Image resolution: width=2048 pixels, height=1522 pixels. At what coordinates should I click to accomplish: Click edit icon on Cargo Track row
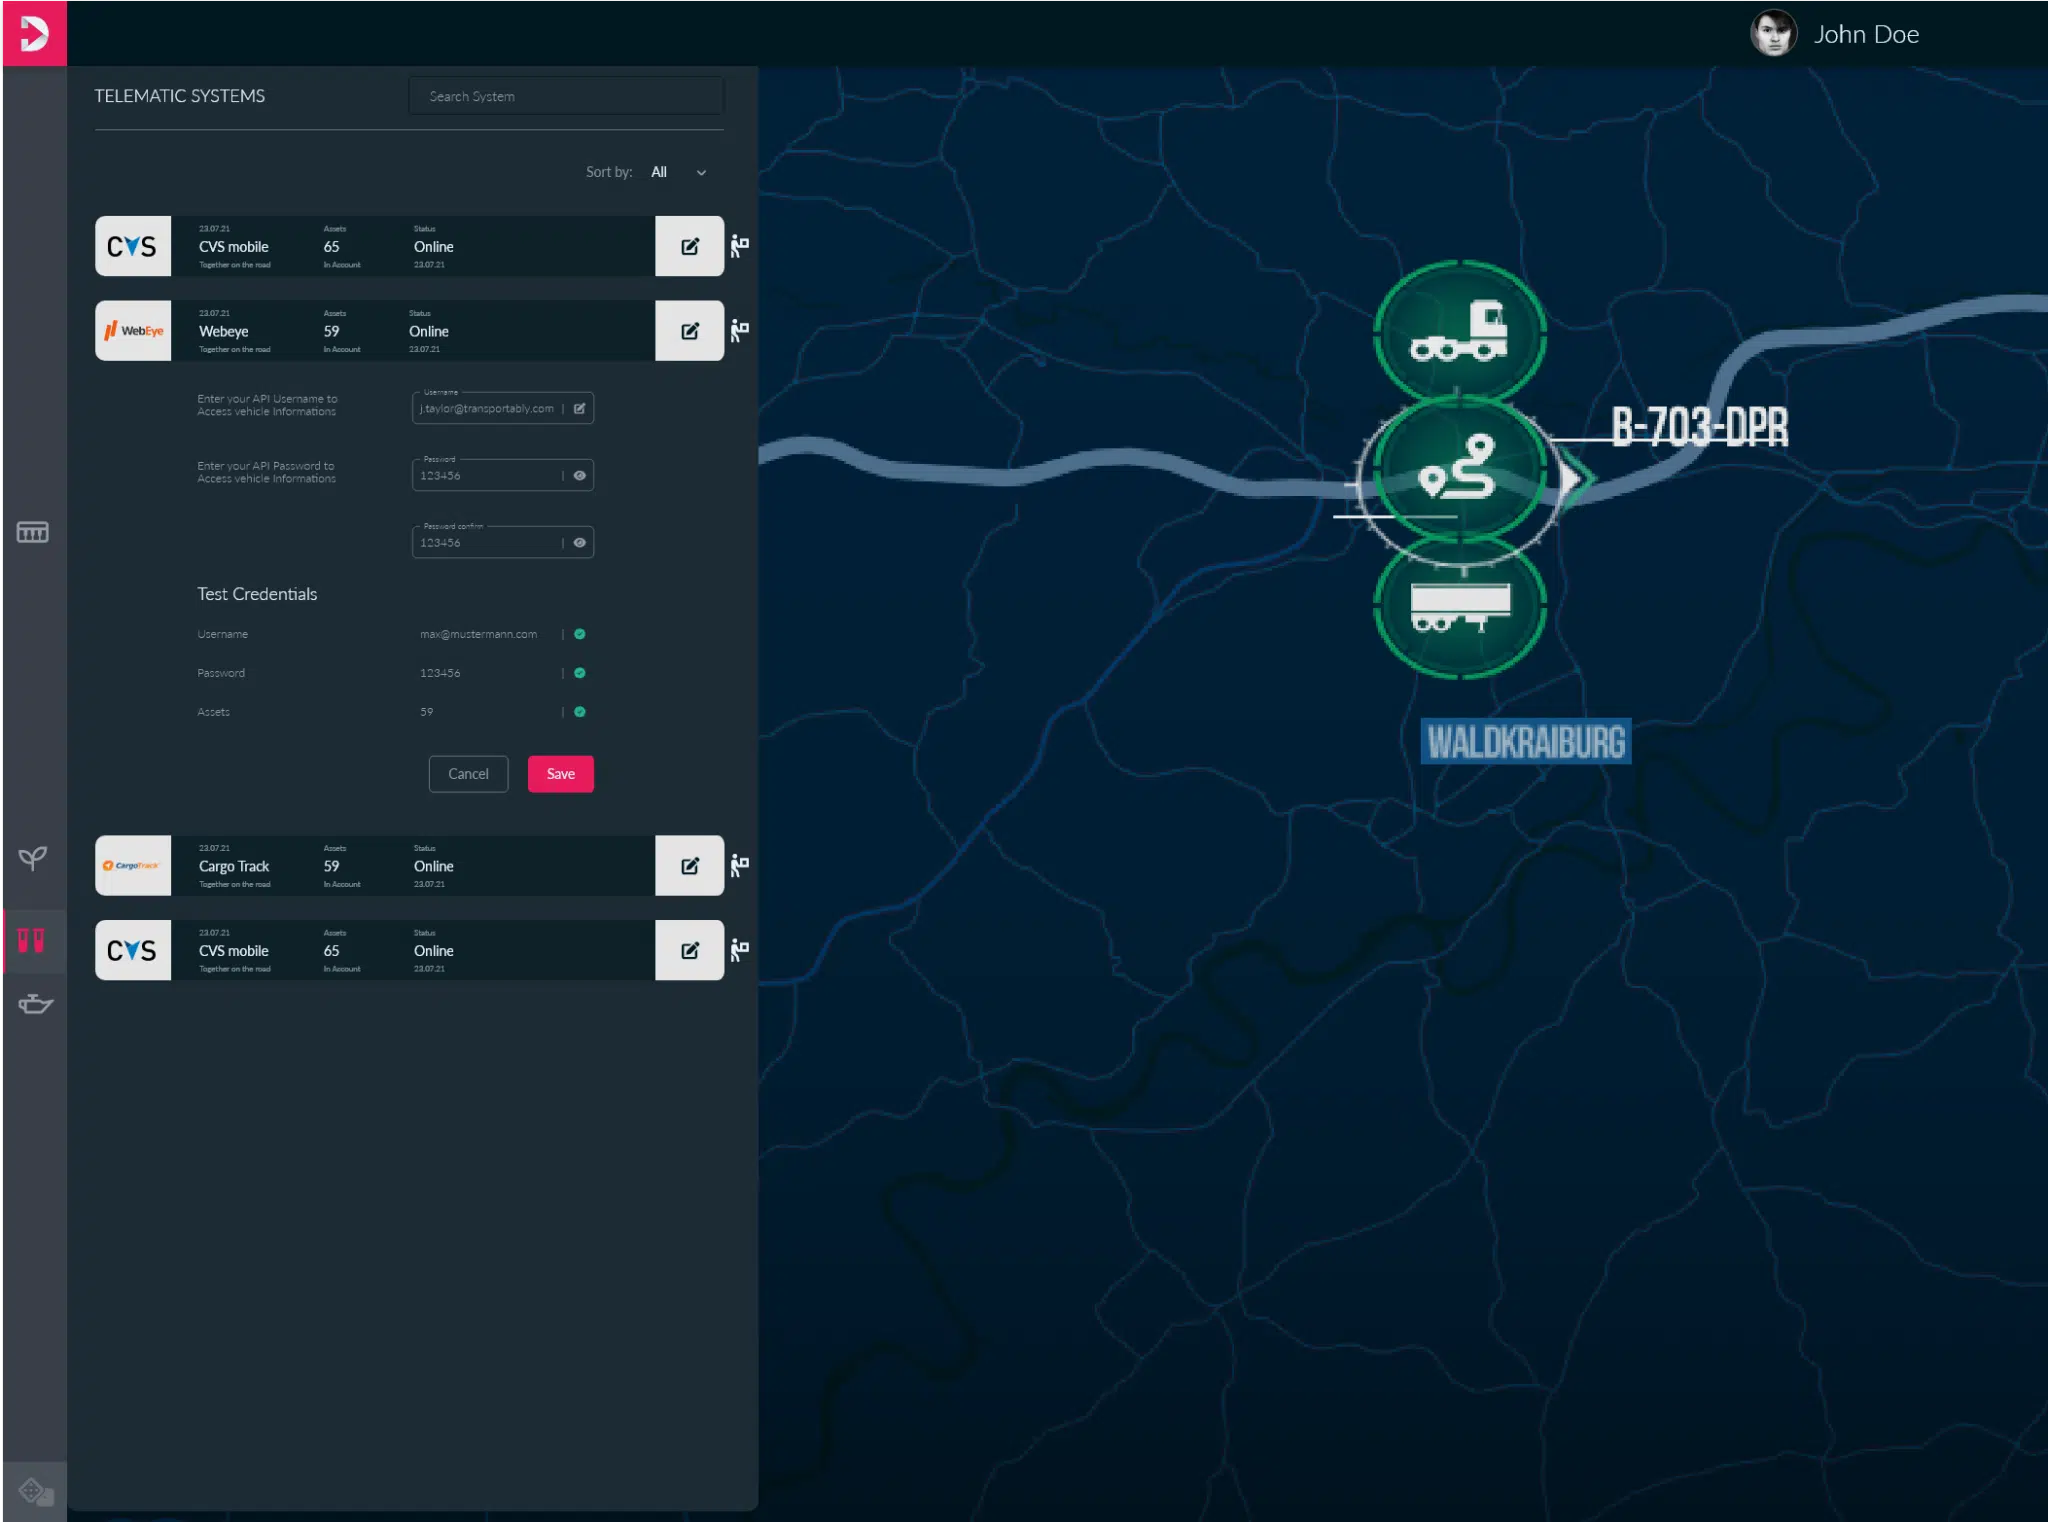pyautogui.click(x=689, y=866)
